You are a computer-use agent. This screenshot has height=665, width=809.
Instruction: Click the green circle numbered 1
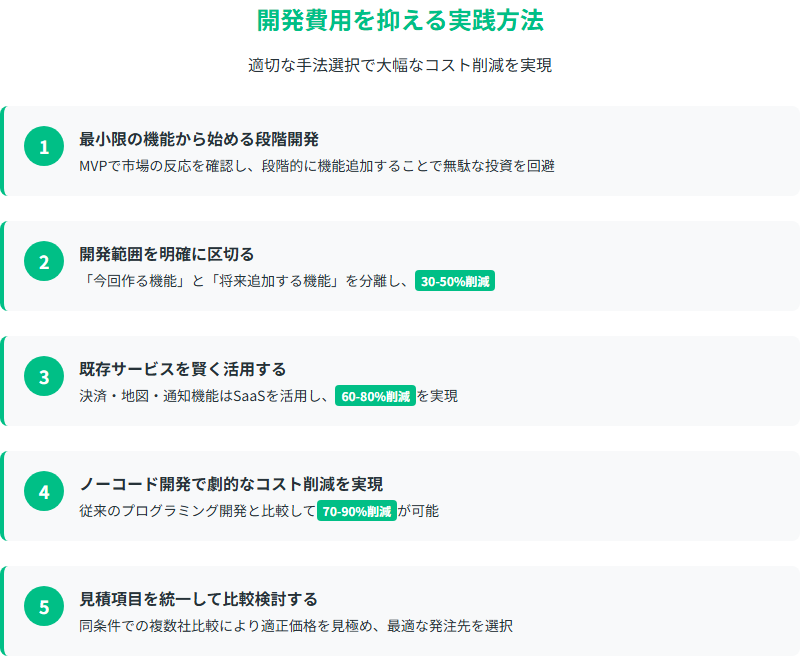(x=44, y=146)
